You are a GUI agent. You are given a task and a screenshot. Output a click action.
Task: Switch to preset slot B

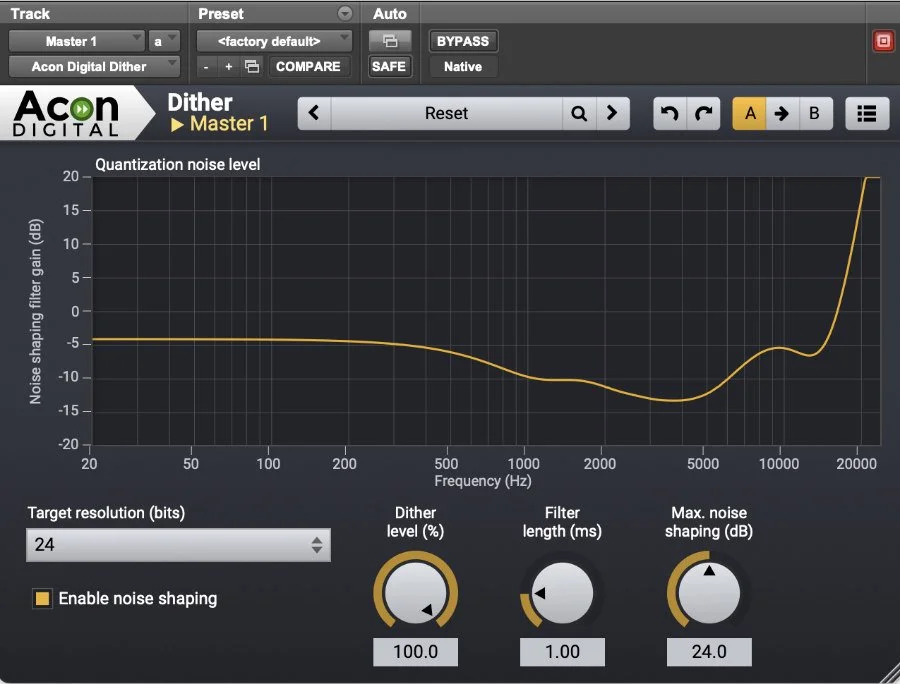814,113
